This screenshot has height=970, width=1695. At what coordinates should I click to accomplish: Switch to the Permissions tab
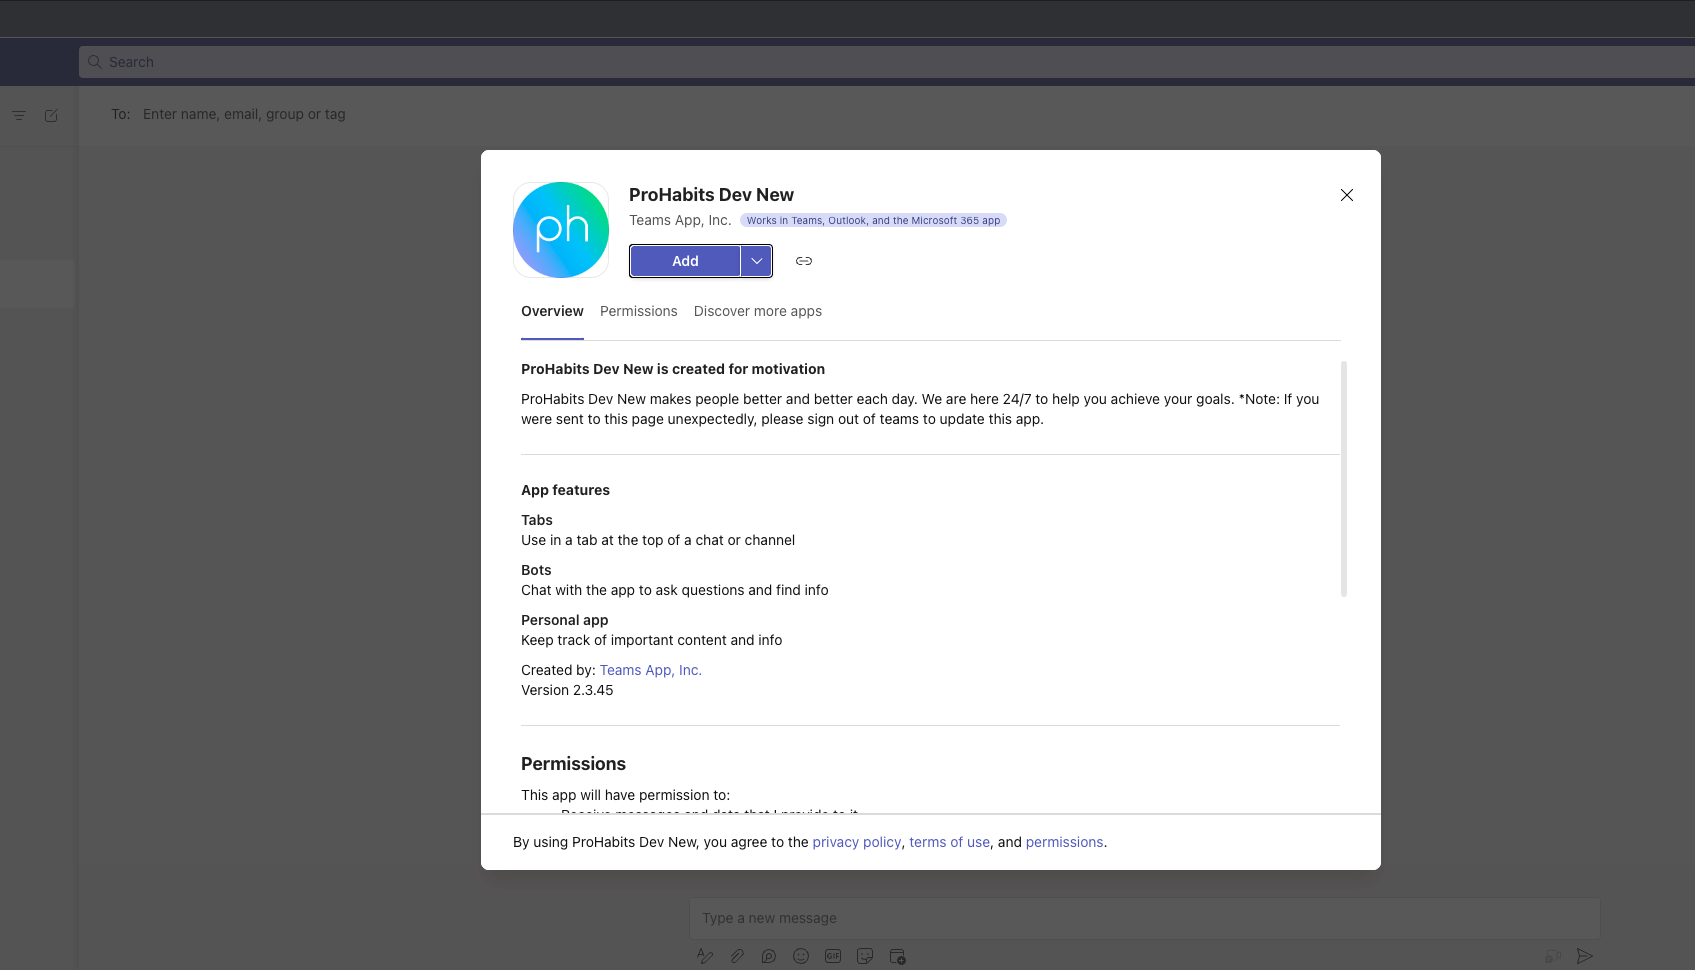pos(638,311)
